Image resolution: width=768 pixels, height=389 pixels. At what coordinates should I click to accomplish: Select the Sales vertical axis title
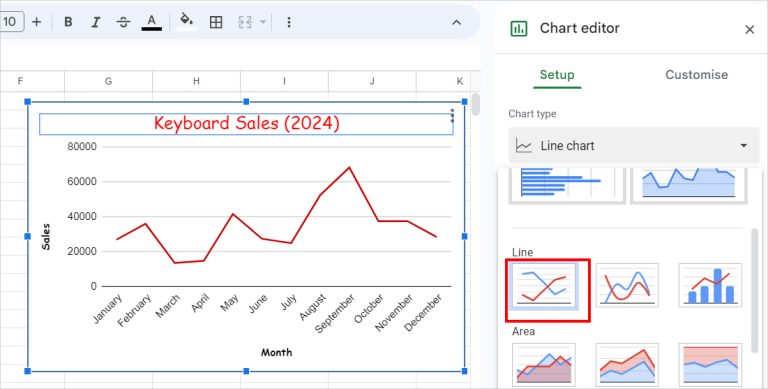pyautogui.click(x=46, y=237)
